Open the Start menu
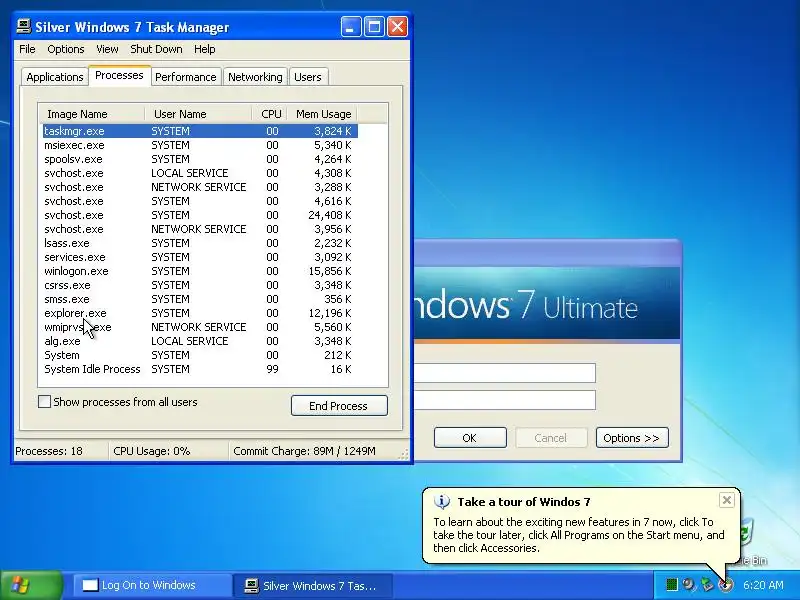Screen dimensions: 800x600 click(x=31, y=585)
